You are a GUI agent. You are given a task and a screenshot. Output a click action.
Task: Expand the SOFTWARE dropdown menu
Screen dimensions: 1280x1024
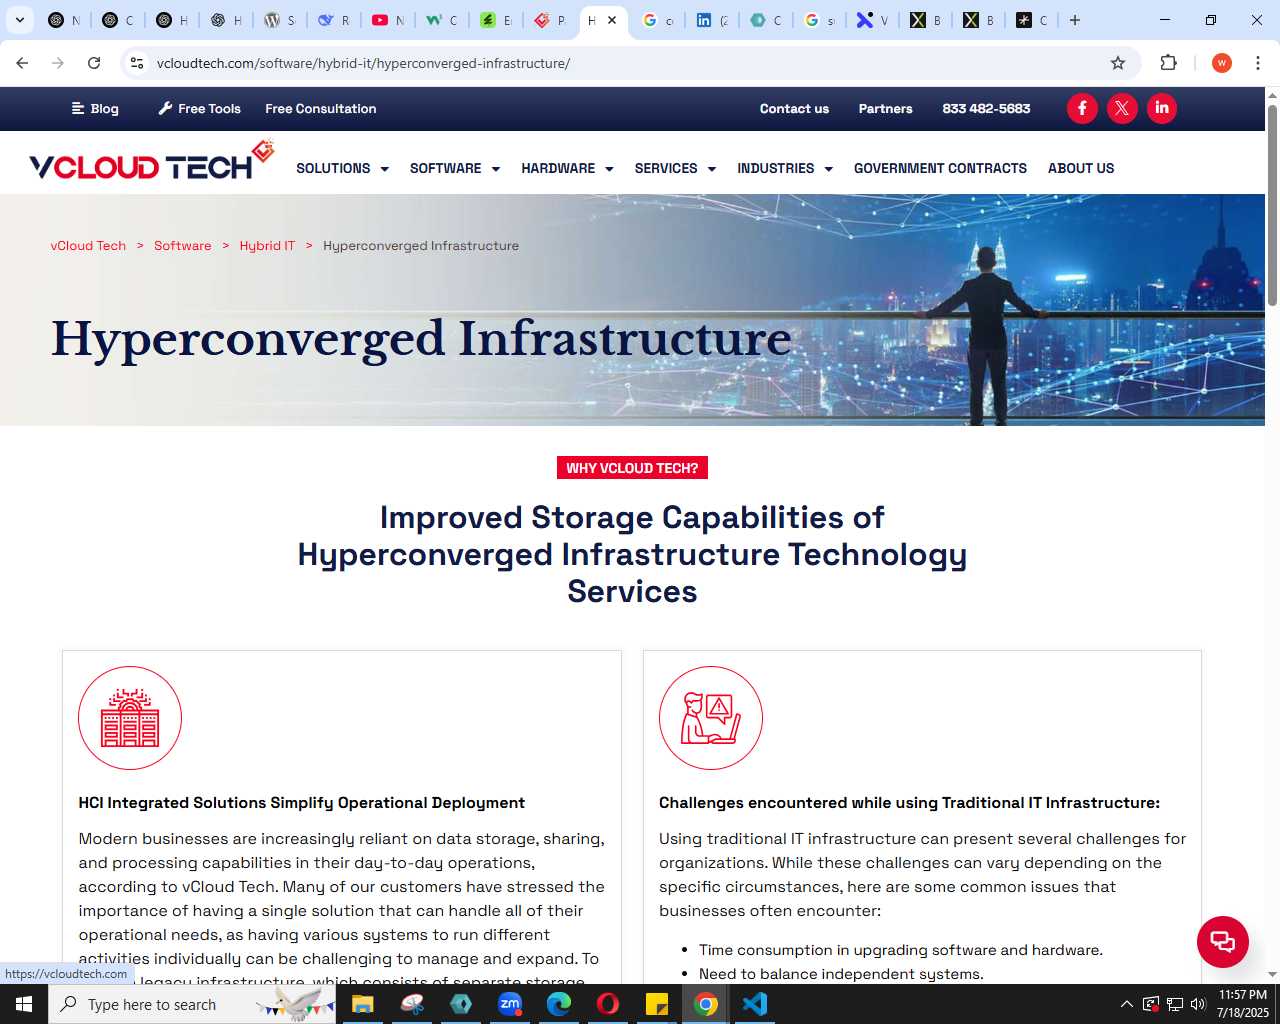(455, 168)
